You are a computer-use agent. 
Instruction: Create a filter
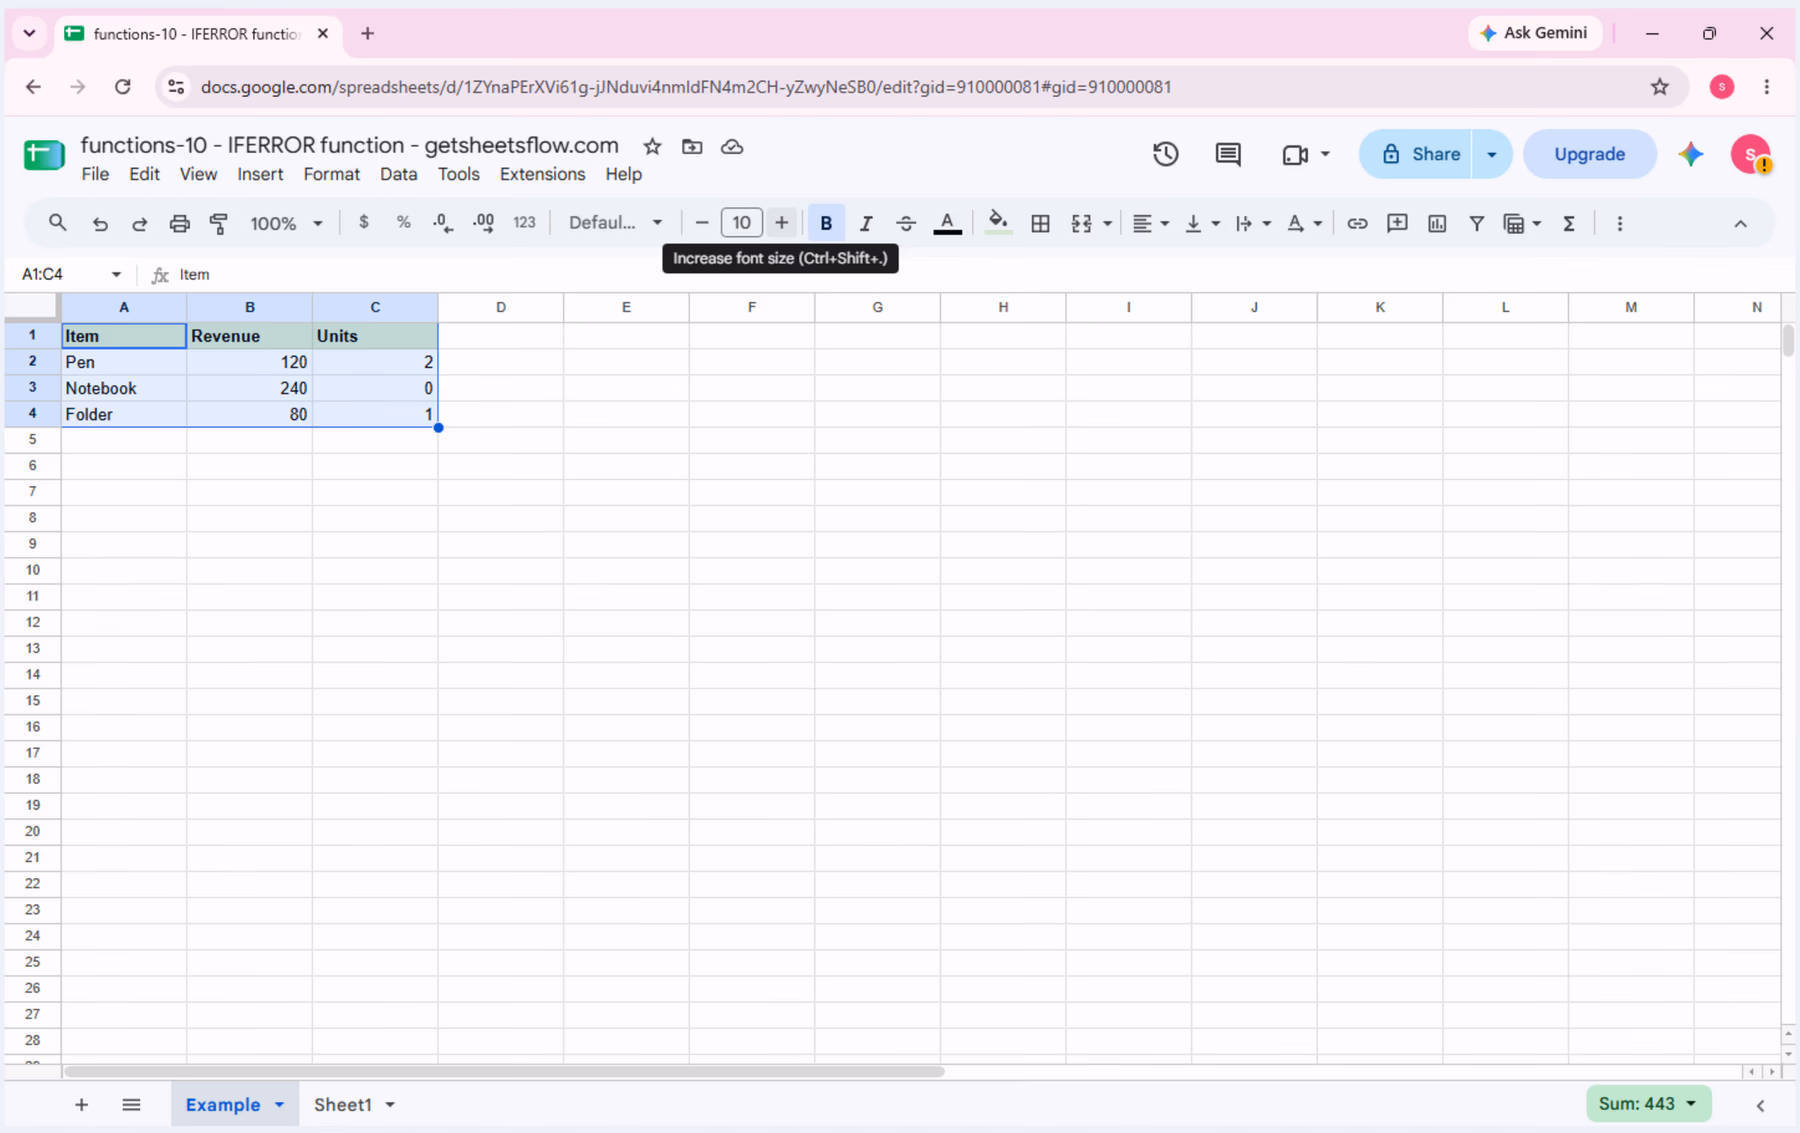(x=1476, y=223)
